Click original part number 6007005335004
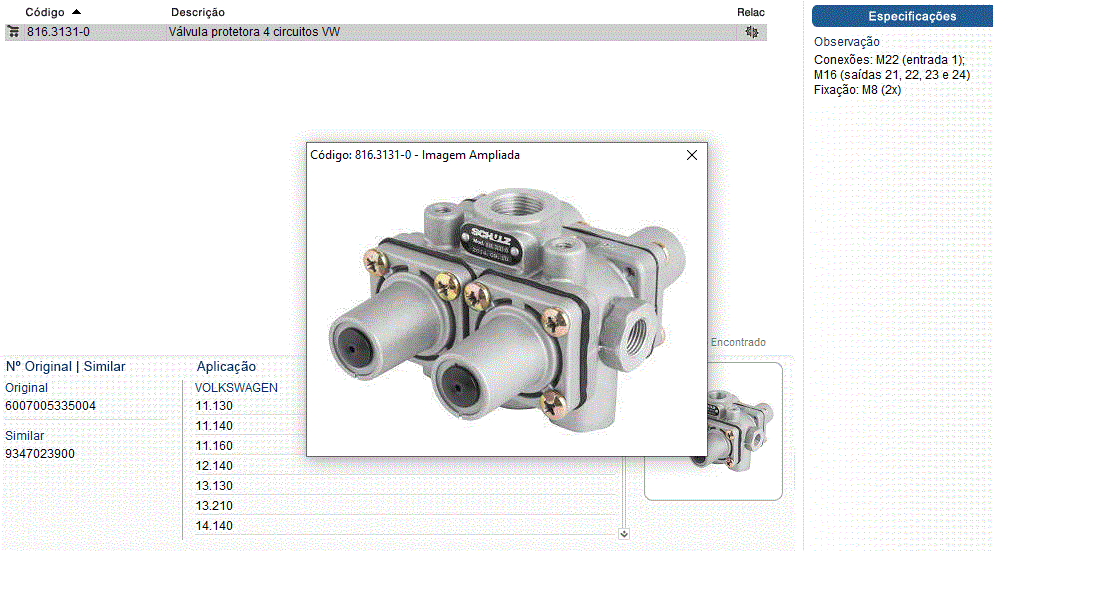Viewport: 1120px width, 598px height. click(x=51, y=406)
